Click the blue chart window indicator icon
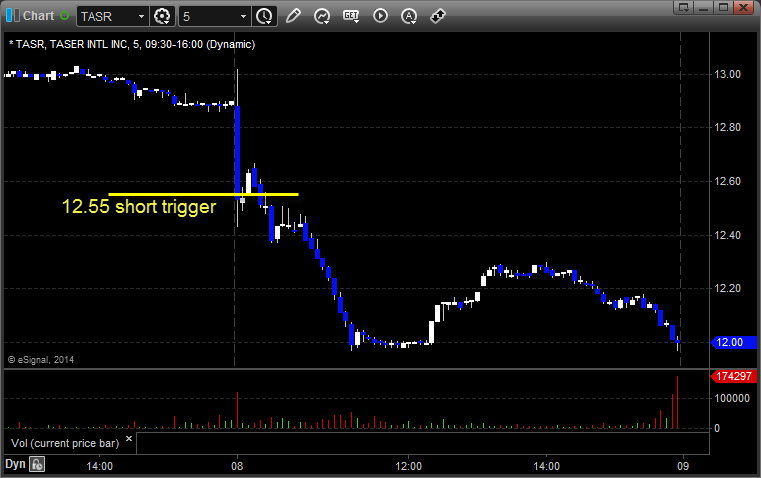Viewport: 761px width, 478px height. 13,16
